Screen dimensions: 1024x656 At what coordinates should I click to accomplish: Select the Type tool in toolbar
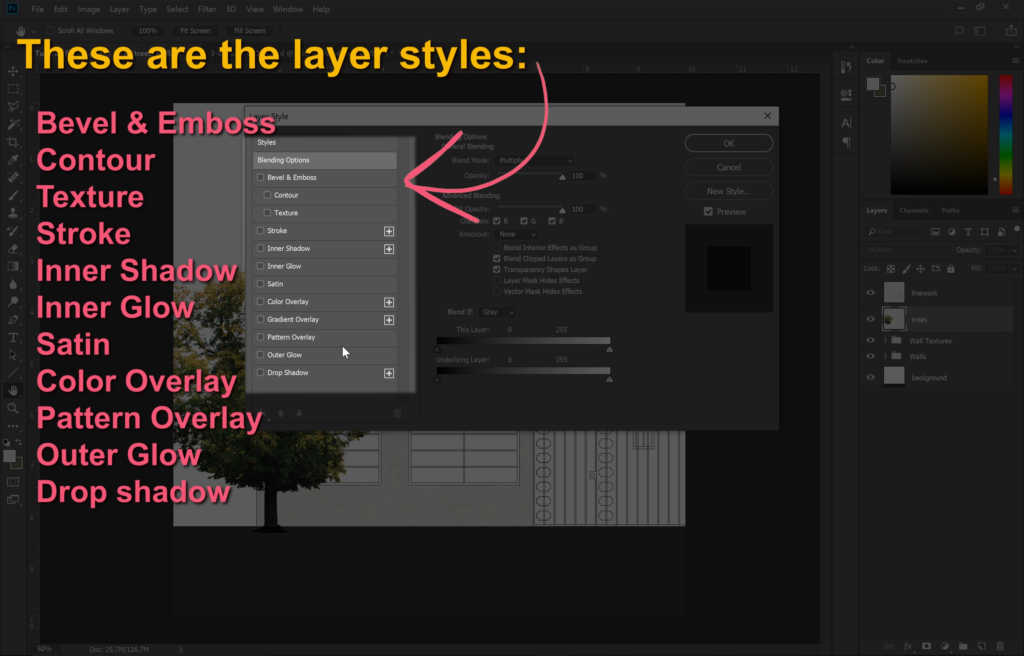(13, 337)
